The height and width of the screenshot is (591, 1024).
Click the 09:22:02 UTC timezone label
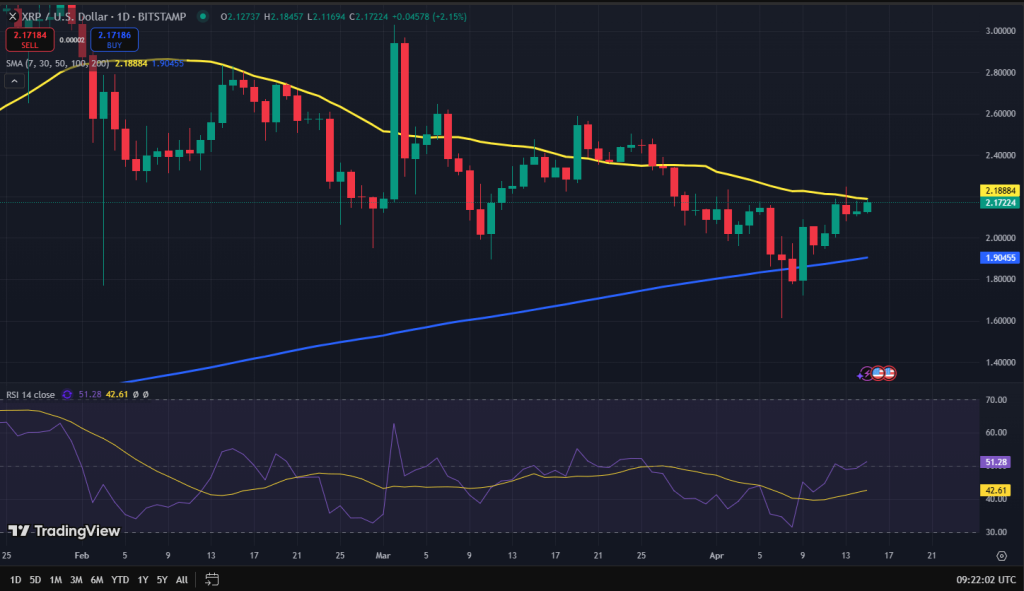(986, 579)
